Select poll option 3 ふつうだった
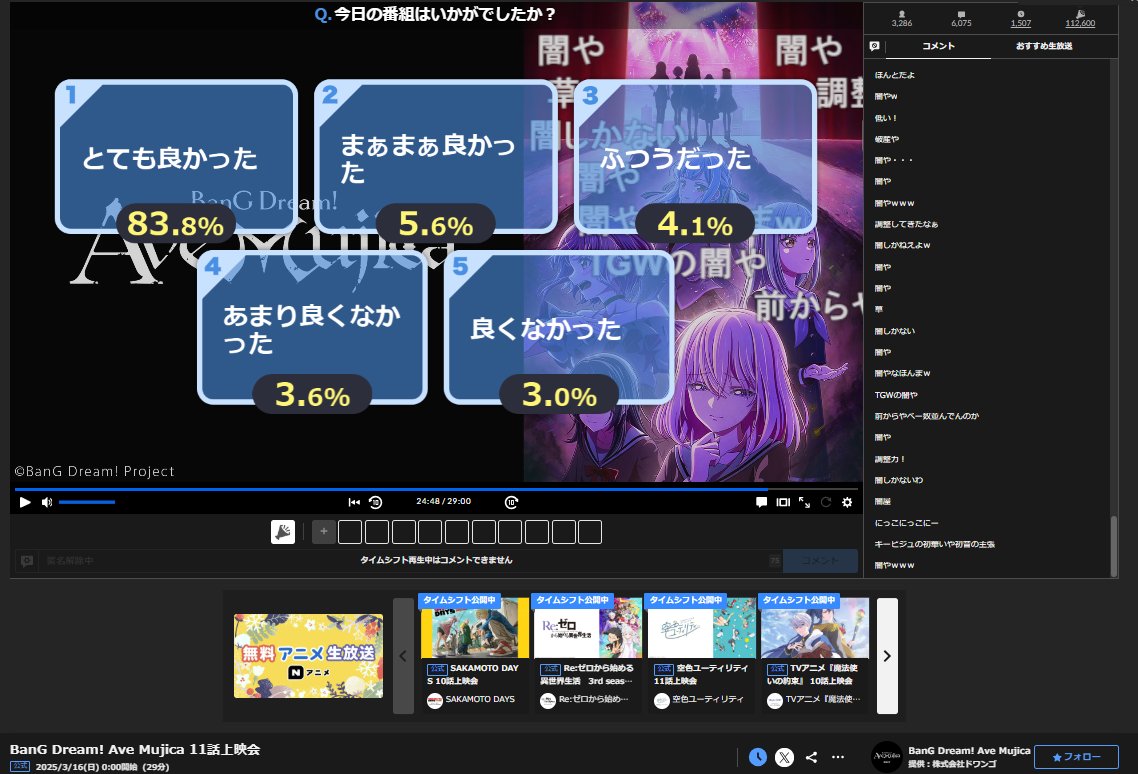Screen dimensions: 1138x774 [695, 156]
